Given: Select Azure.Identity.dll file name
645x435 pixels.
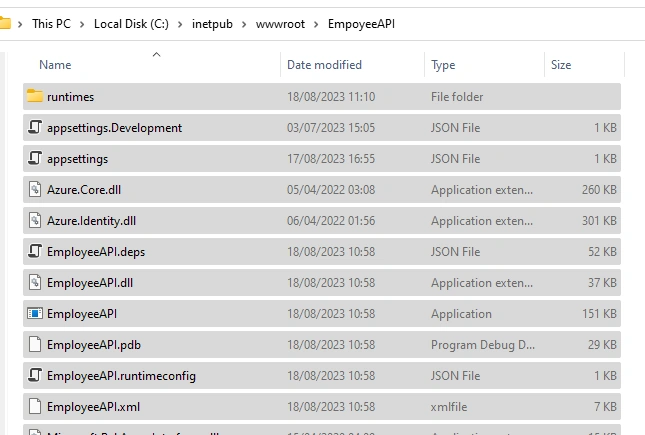Looking at the screenshot, I should [x=91, y=221].
